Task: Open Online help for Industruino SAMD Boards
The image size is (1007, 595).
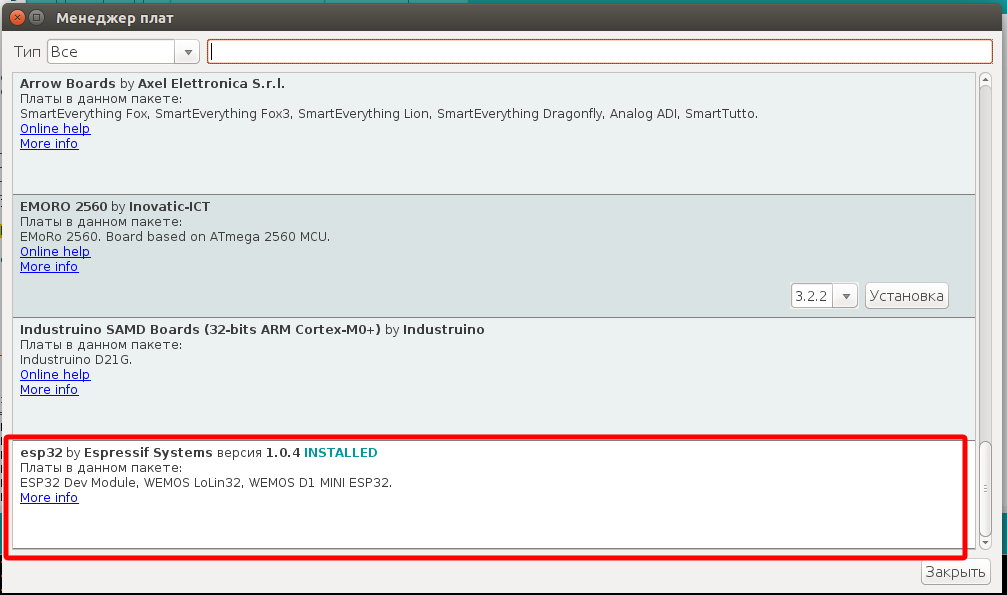Action: coord(55,375)
